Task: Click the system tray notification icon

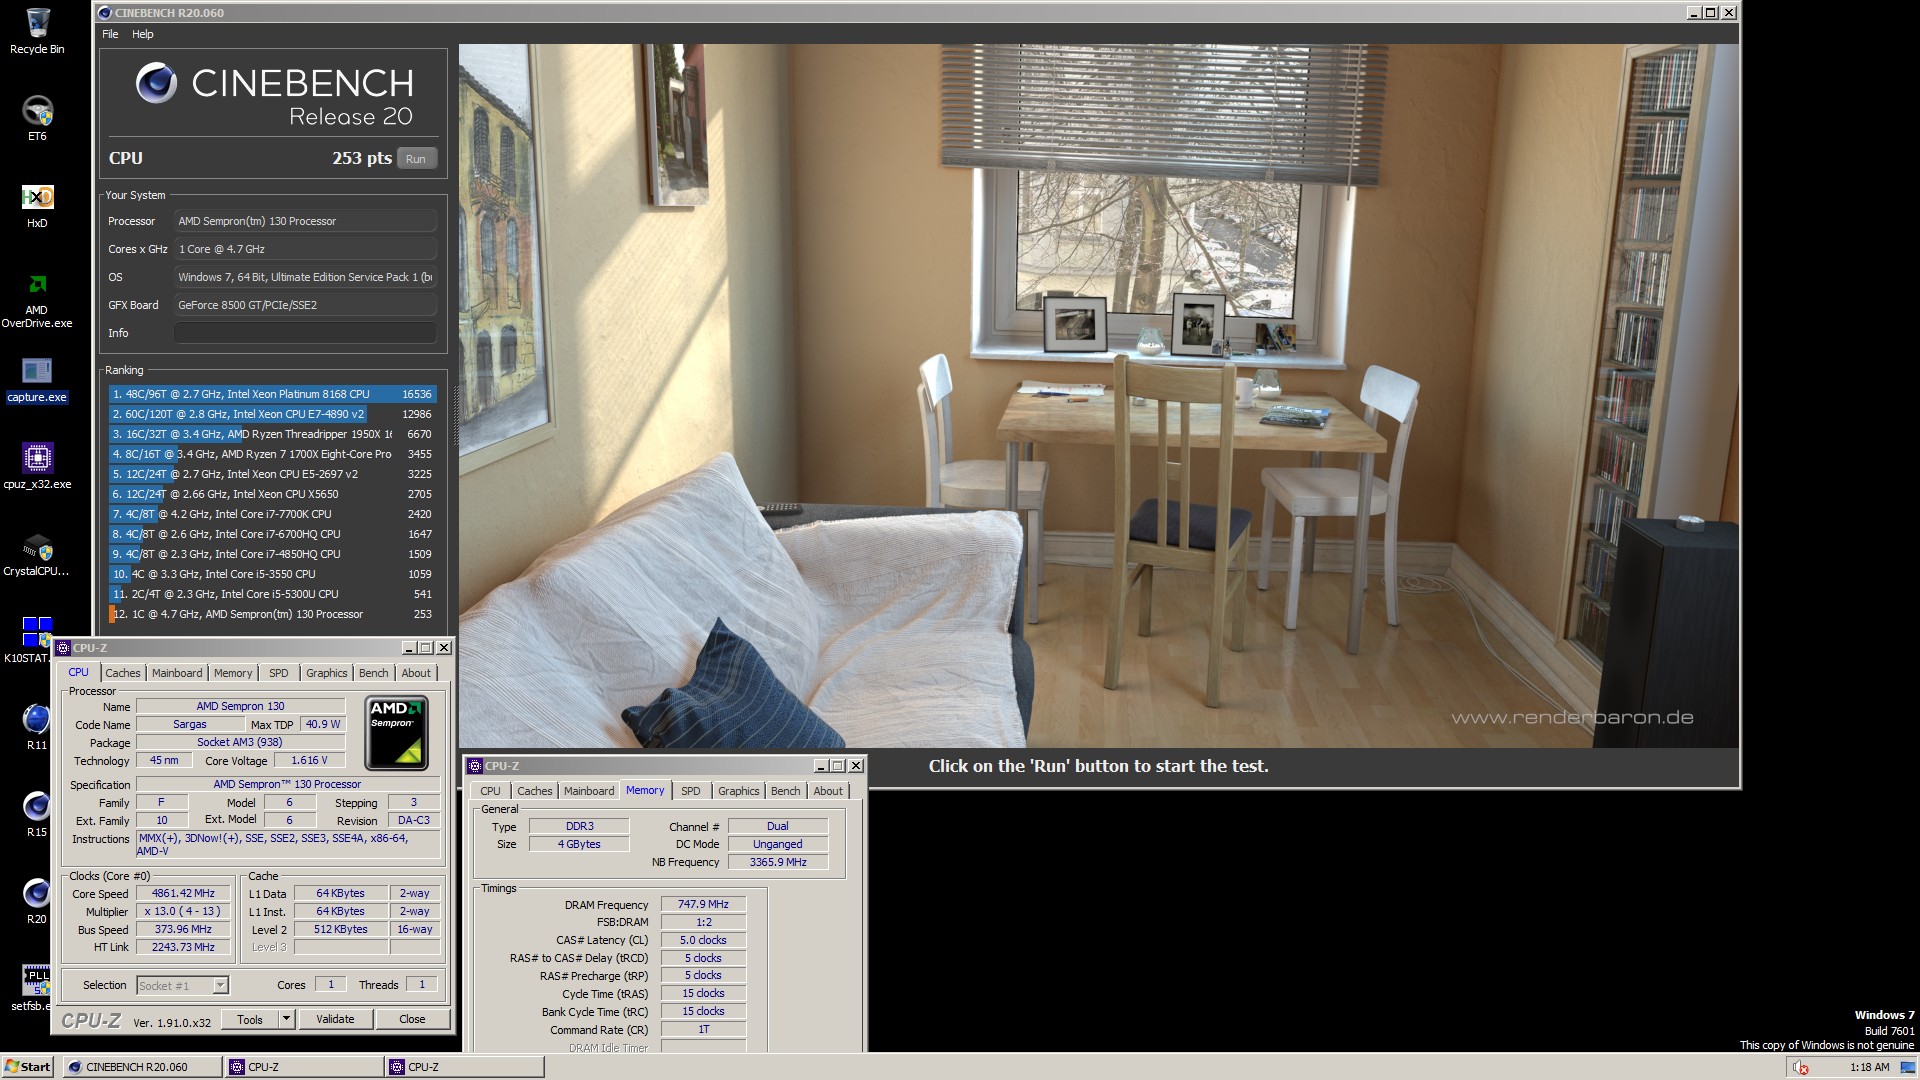Action: [x=1801, y=1067]
